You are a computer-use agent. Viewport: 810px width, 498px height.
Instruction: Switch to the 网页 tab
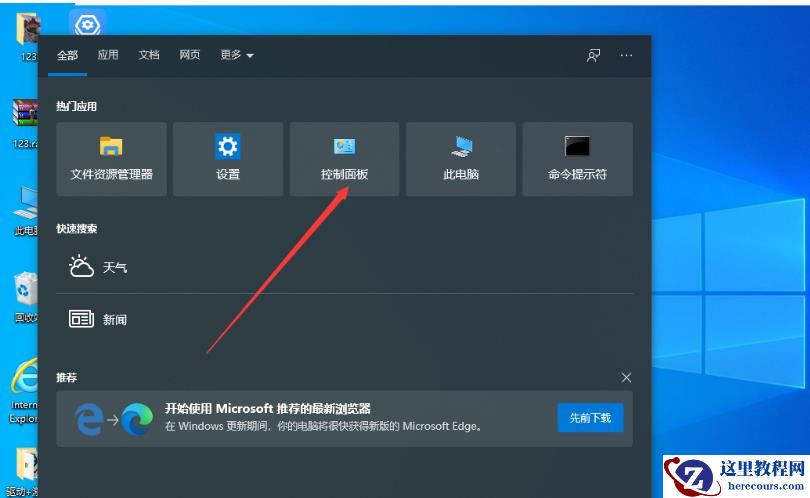coord(190,55)
